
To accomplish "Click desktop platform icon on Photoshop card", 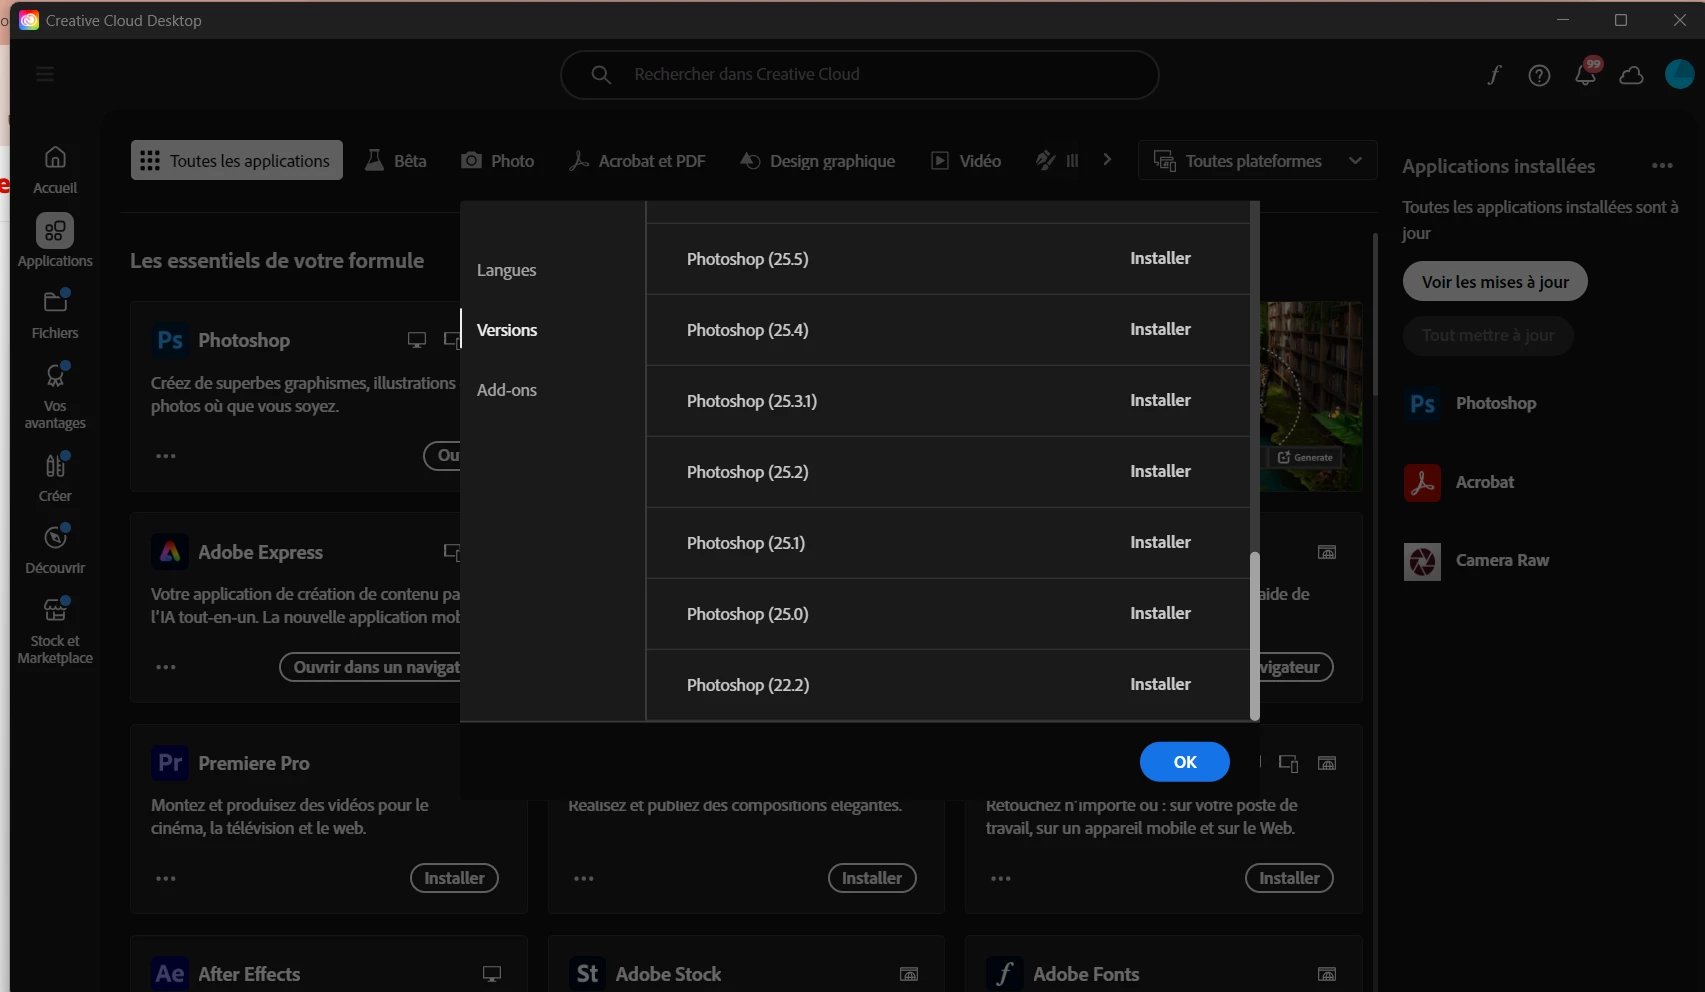I will (417, 340).
